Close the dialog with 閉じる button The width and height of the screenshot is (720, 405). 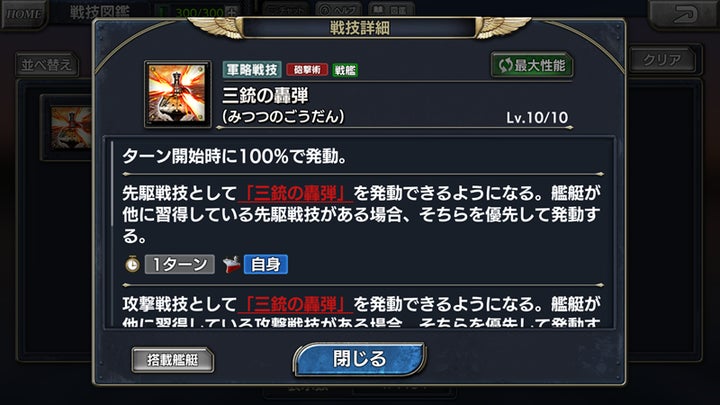tap(360, 359)
